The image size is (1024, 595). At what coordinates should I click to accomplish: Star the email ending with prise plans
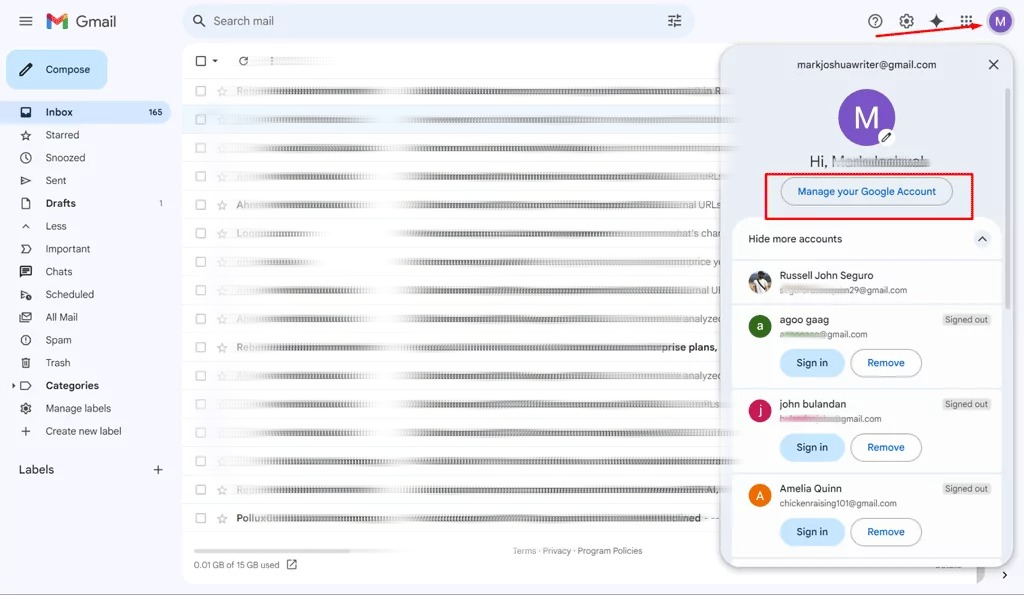click(222, 347)
